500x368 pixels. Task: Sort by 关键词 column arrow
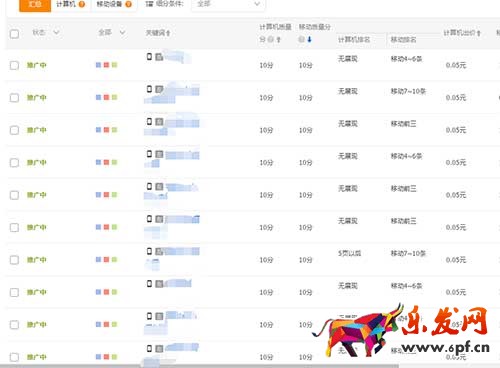pos(168,33)
